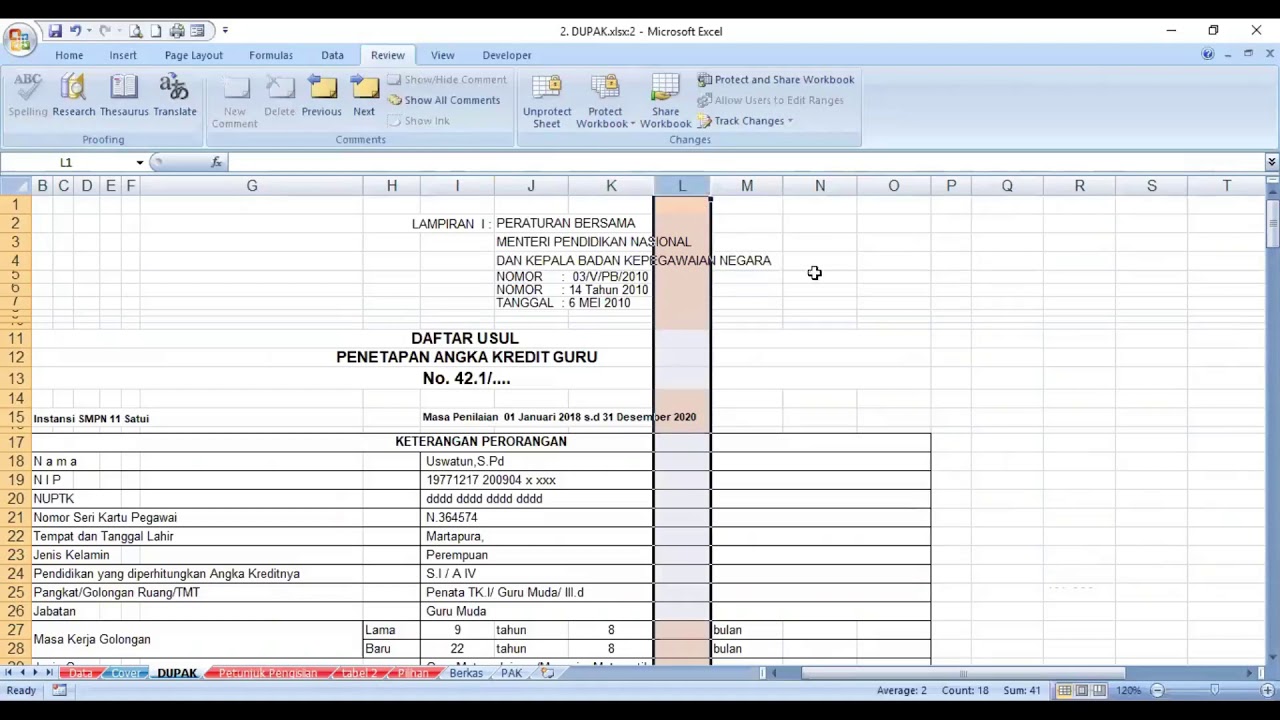This screenshot has height=720, width=1280.
Task: Switch to Normal view in status bar
Action: [x=1065, y=690]
